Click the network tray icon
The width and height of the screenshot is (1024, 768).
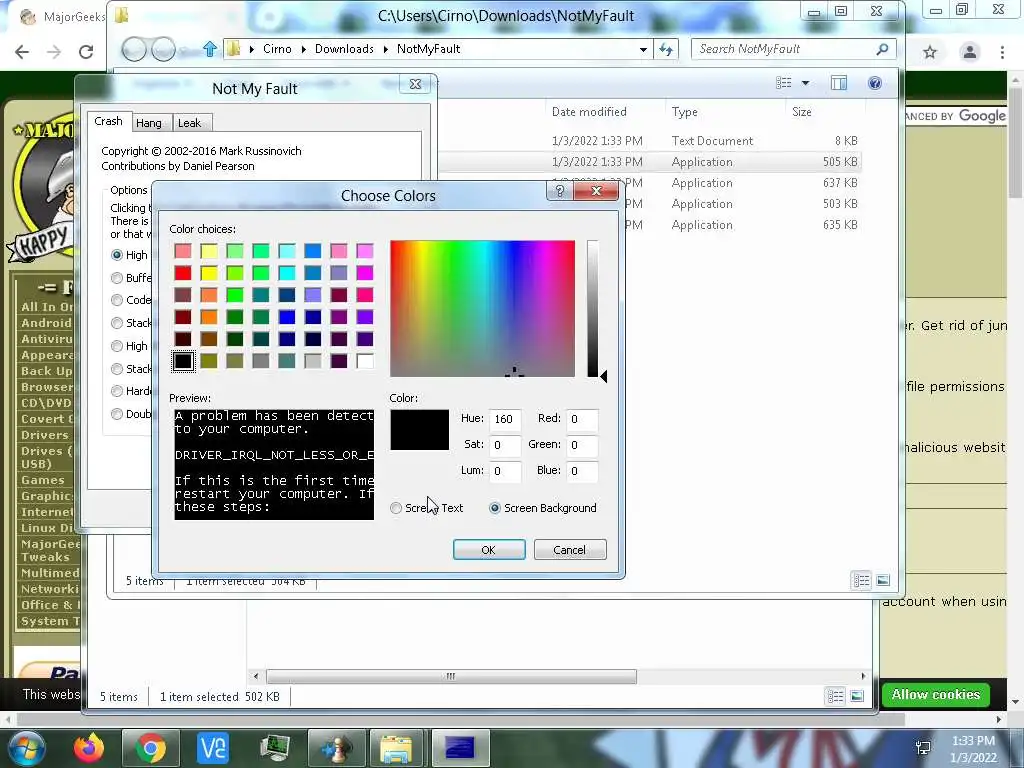pos(923,748)
